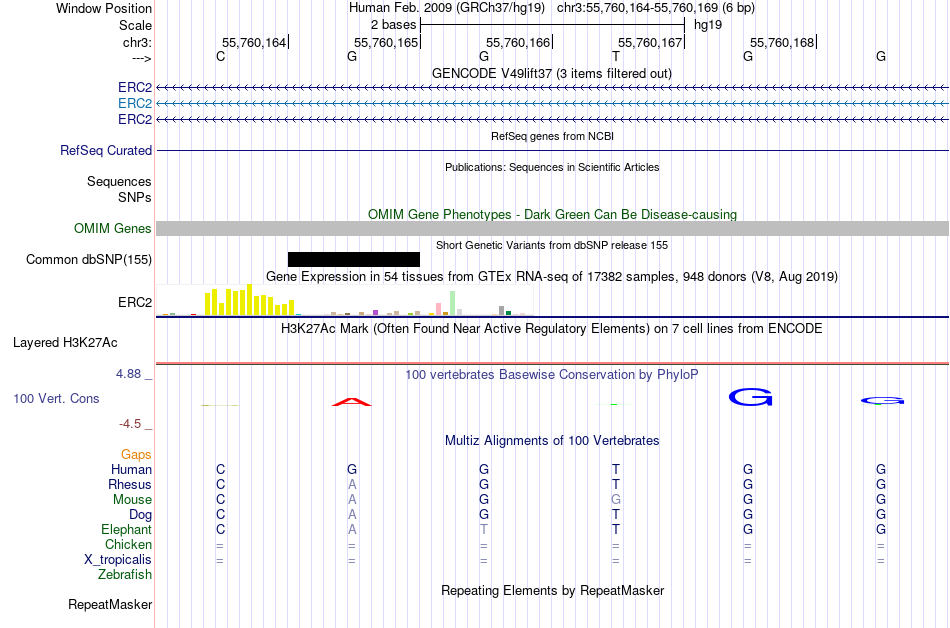Click the black dbSNP variant bar

click(x=354, y=259)
